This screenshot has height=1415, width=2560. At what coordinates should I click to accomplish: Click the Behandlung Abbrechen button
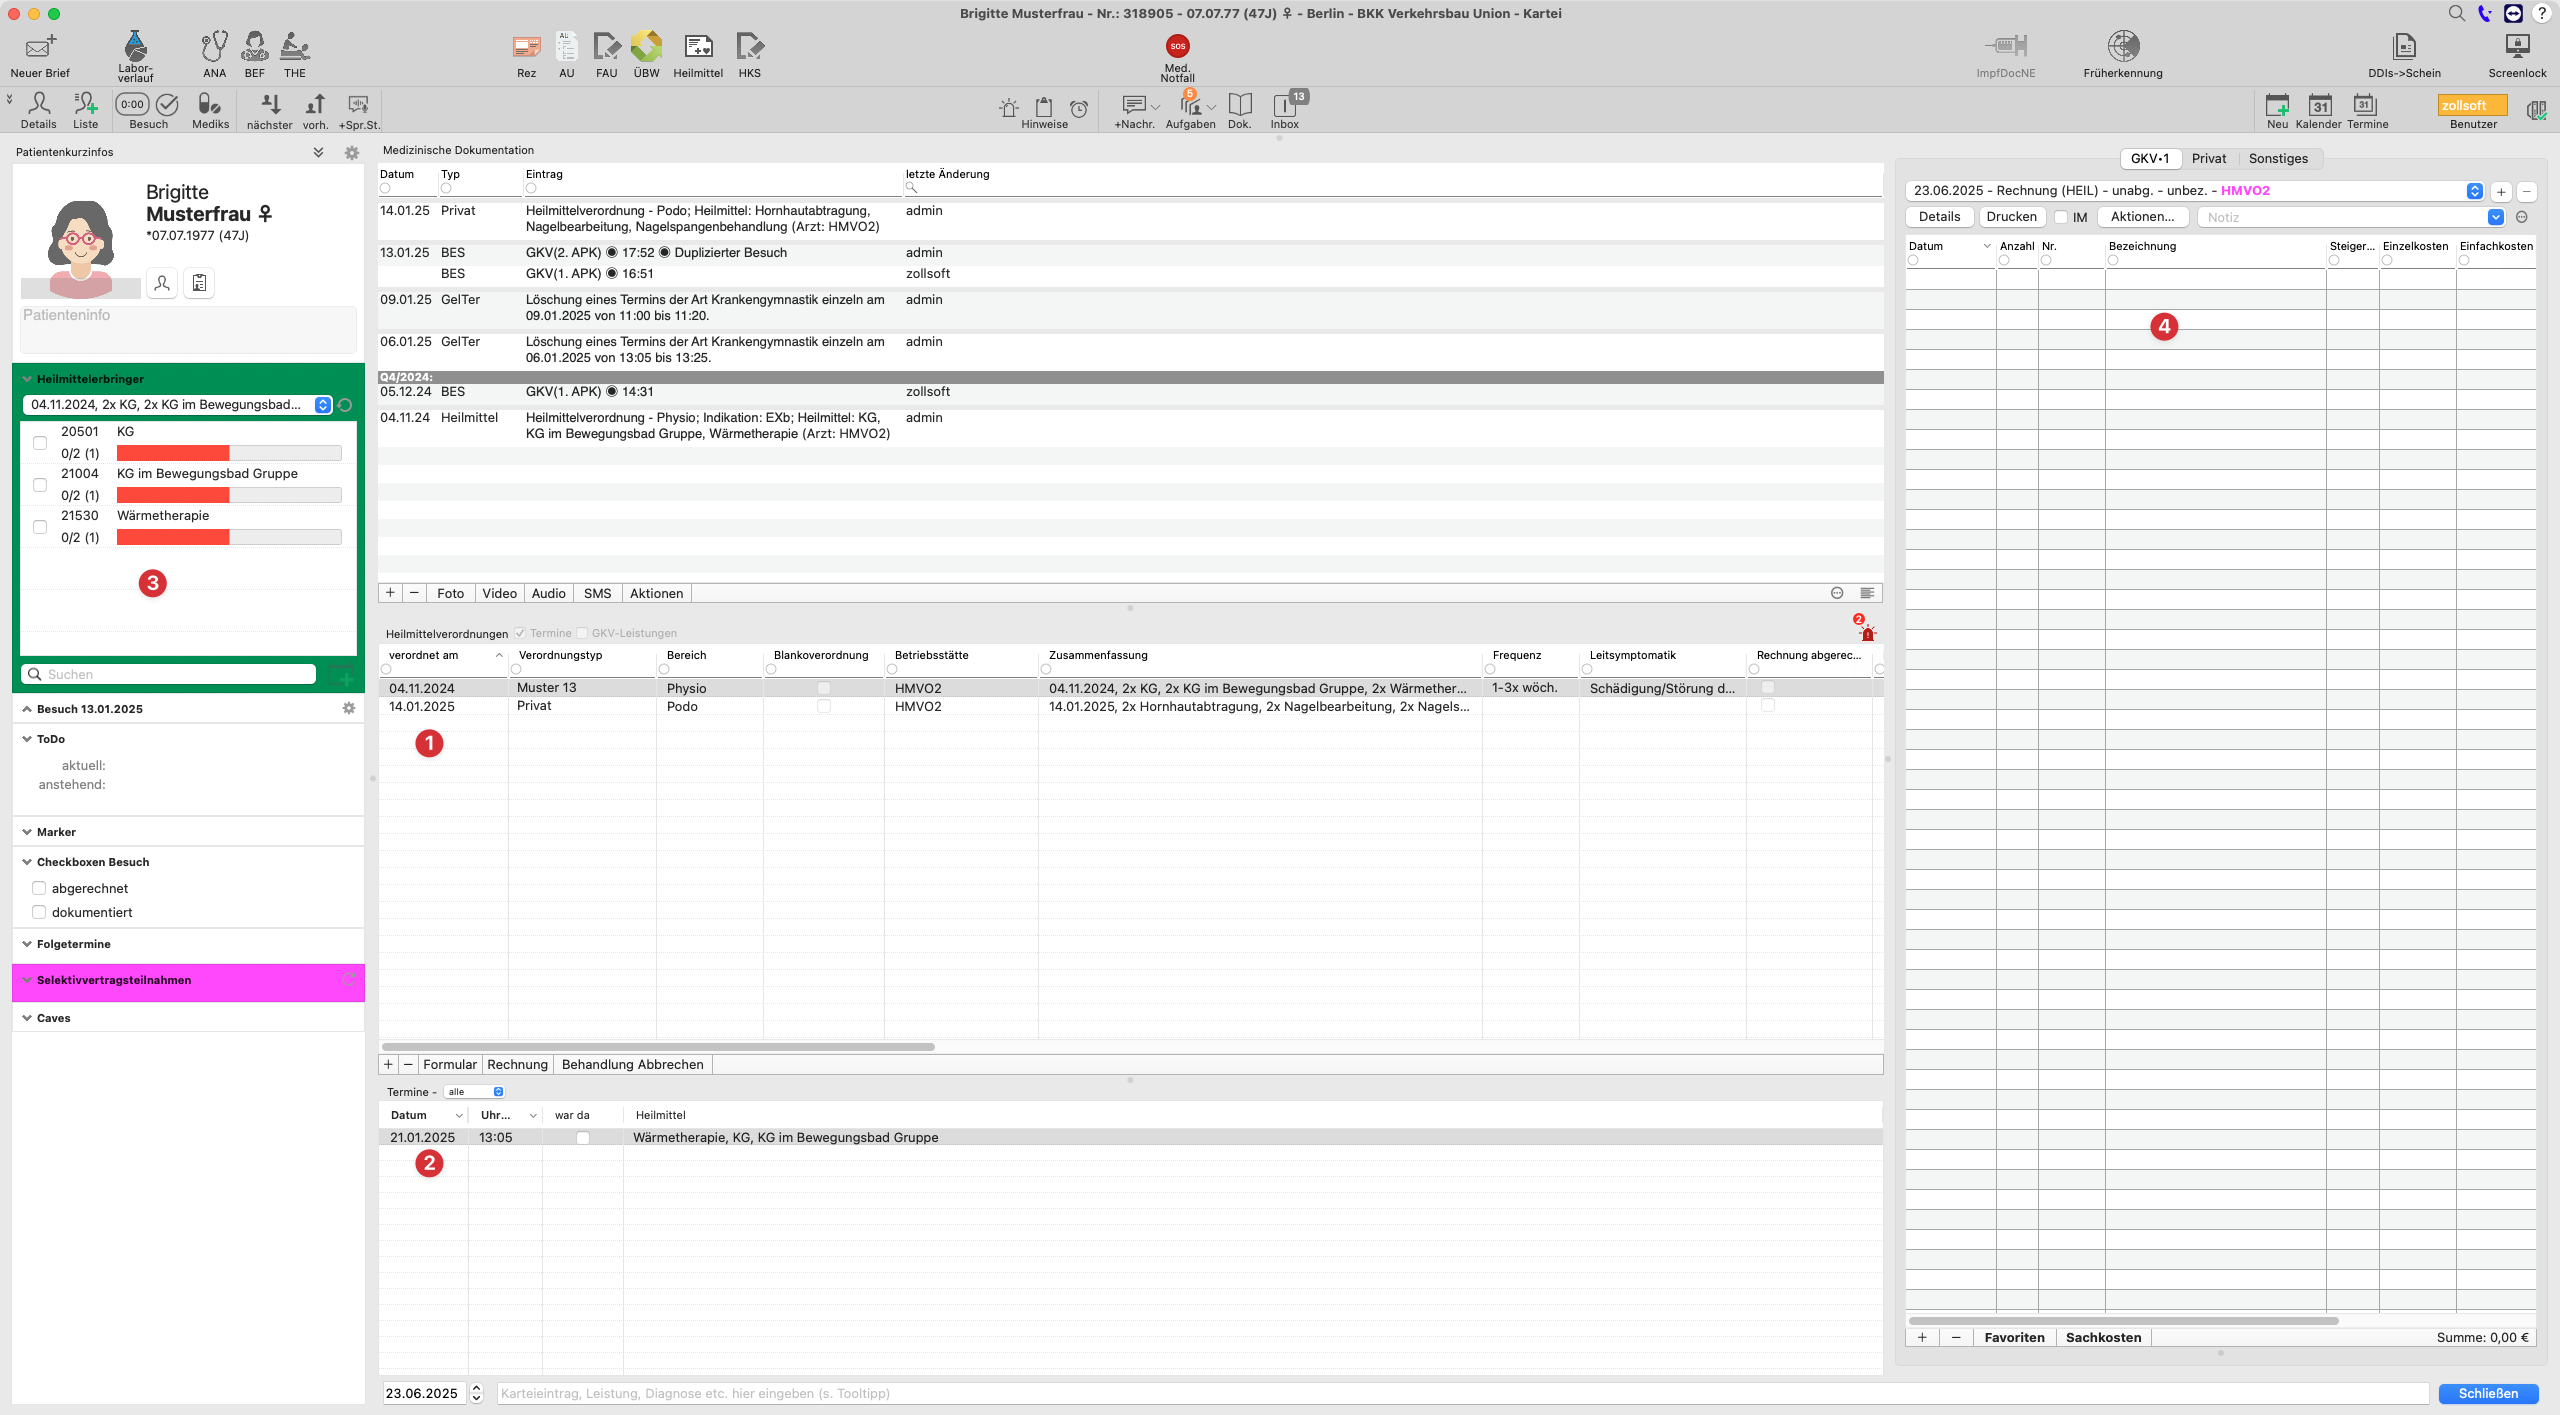point(632,1065)
